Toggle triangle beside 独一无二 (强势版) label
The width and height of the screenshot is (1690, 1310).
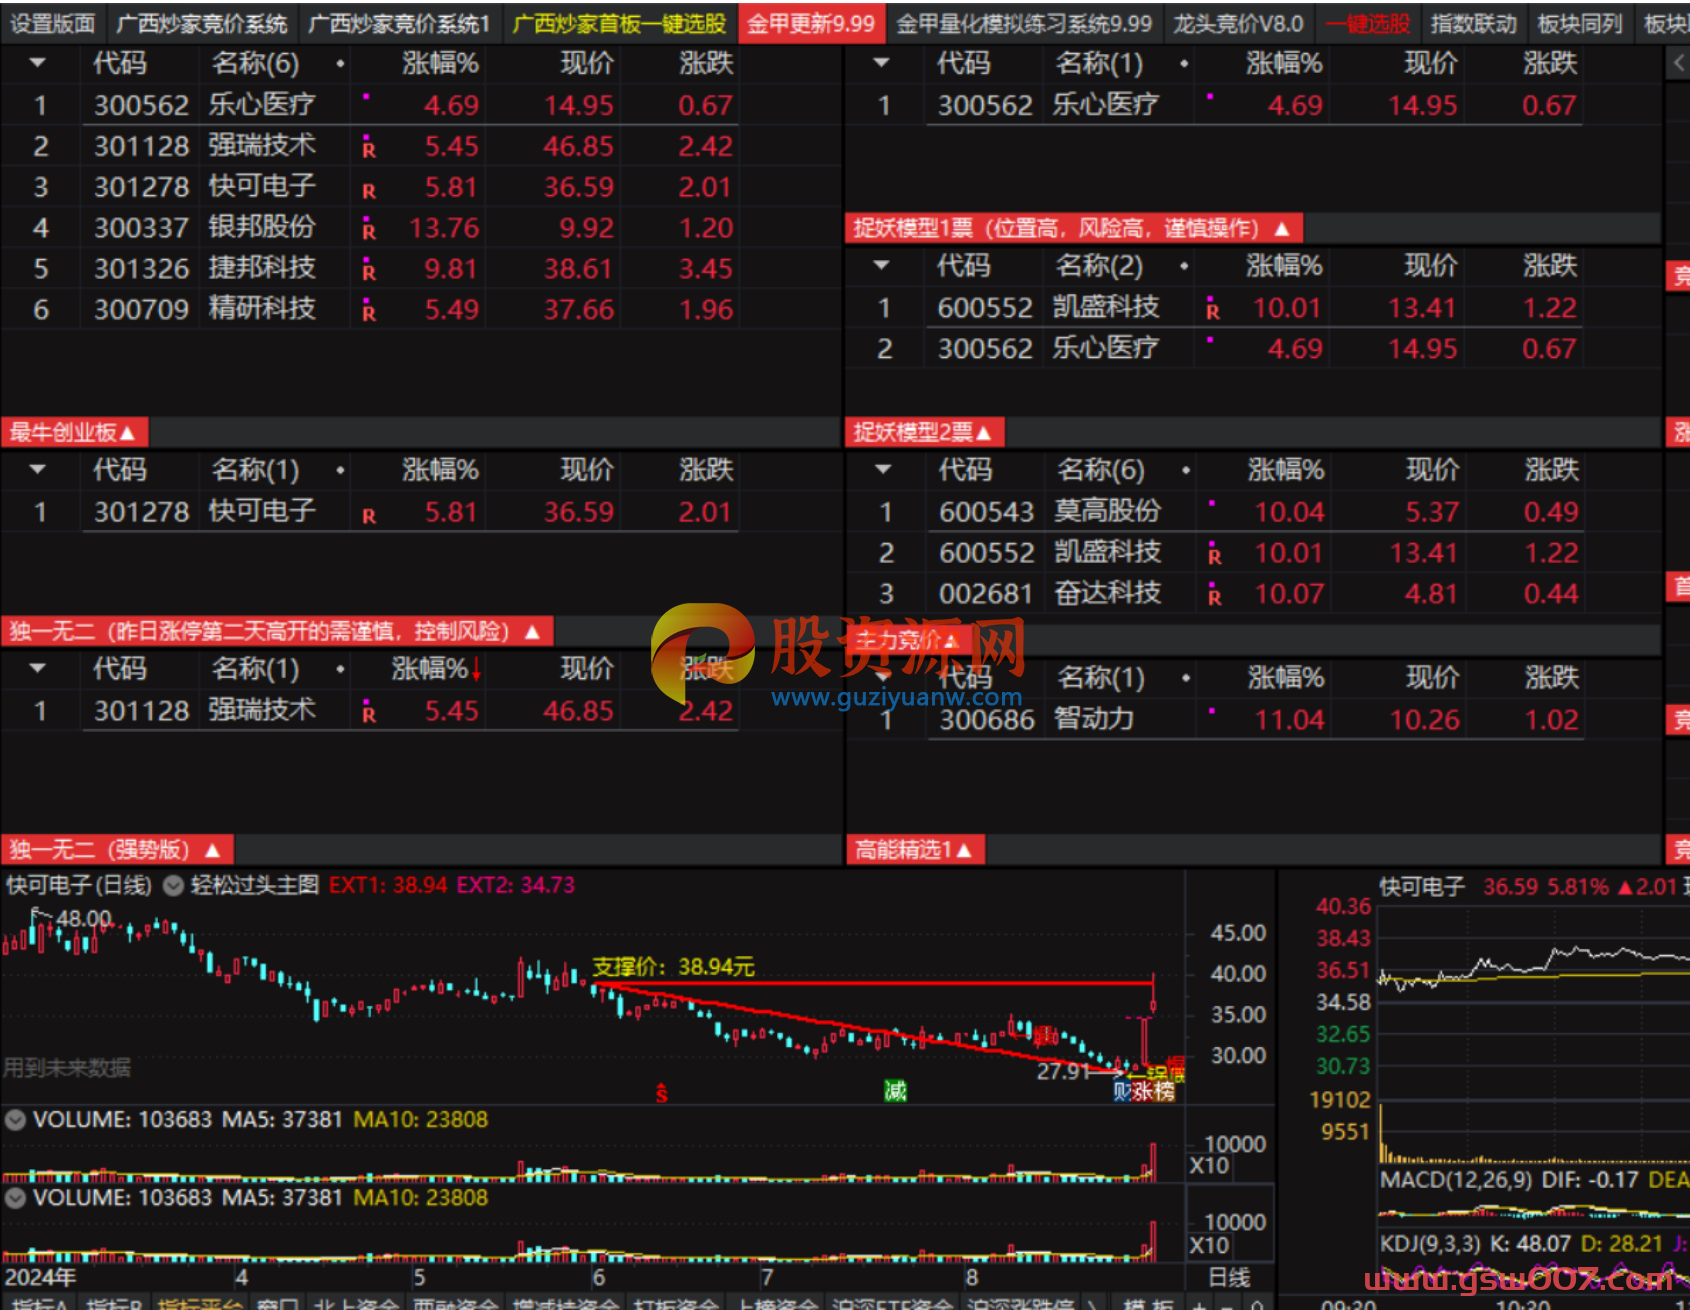coord(213,850)
